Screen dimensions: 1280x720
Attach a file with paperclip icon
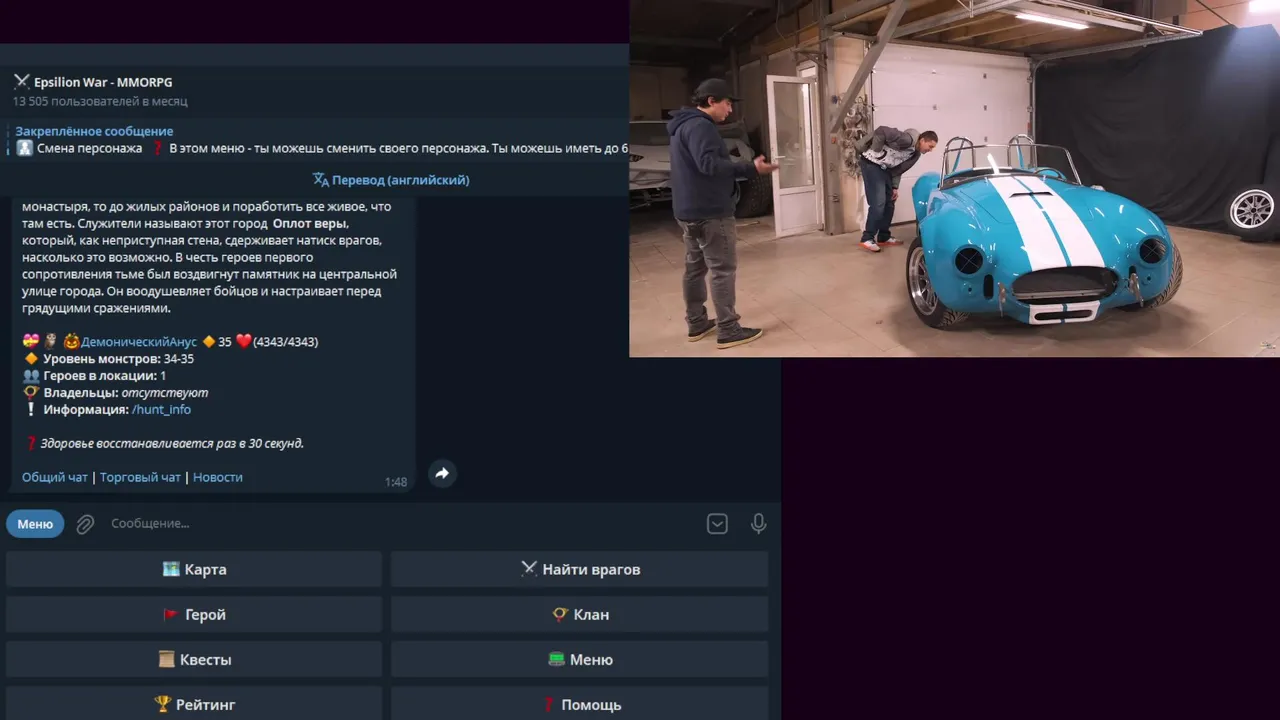pos(85,524)
